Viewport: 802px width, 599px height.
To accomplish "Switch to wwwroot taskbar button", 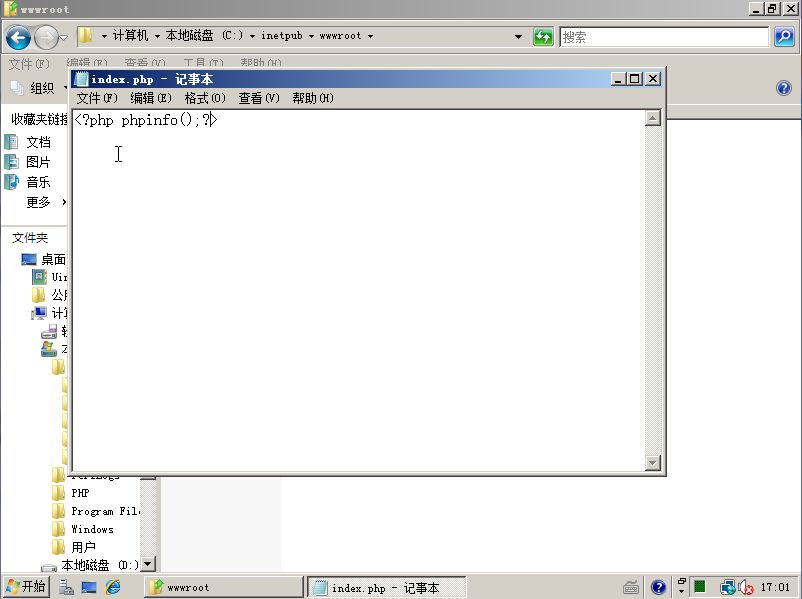I will click(x=223, y=587).
